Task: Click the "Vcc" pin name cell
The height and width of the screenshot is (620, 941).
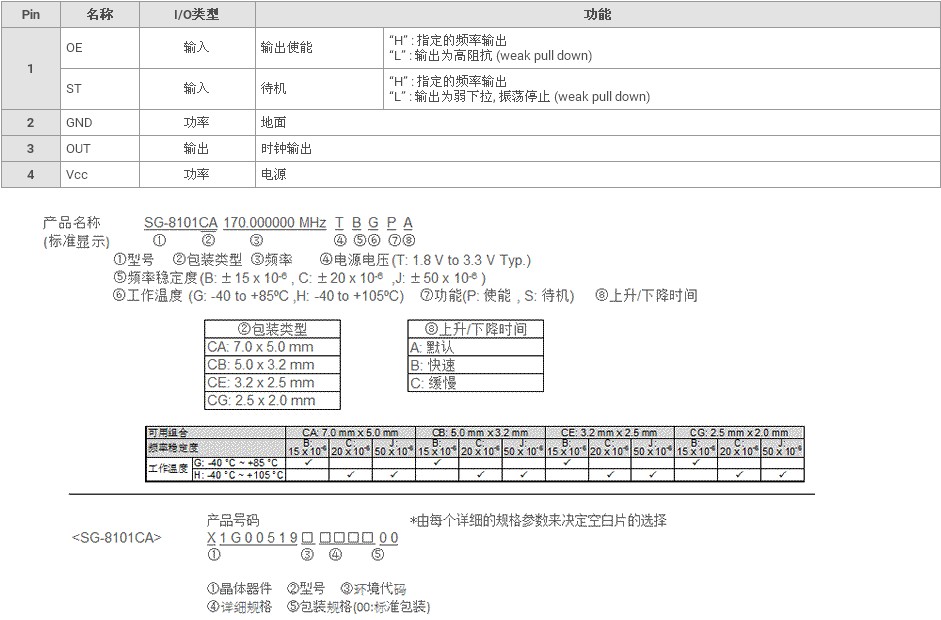Action: pyautogui.click(x=100, y=174)
